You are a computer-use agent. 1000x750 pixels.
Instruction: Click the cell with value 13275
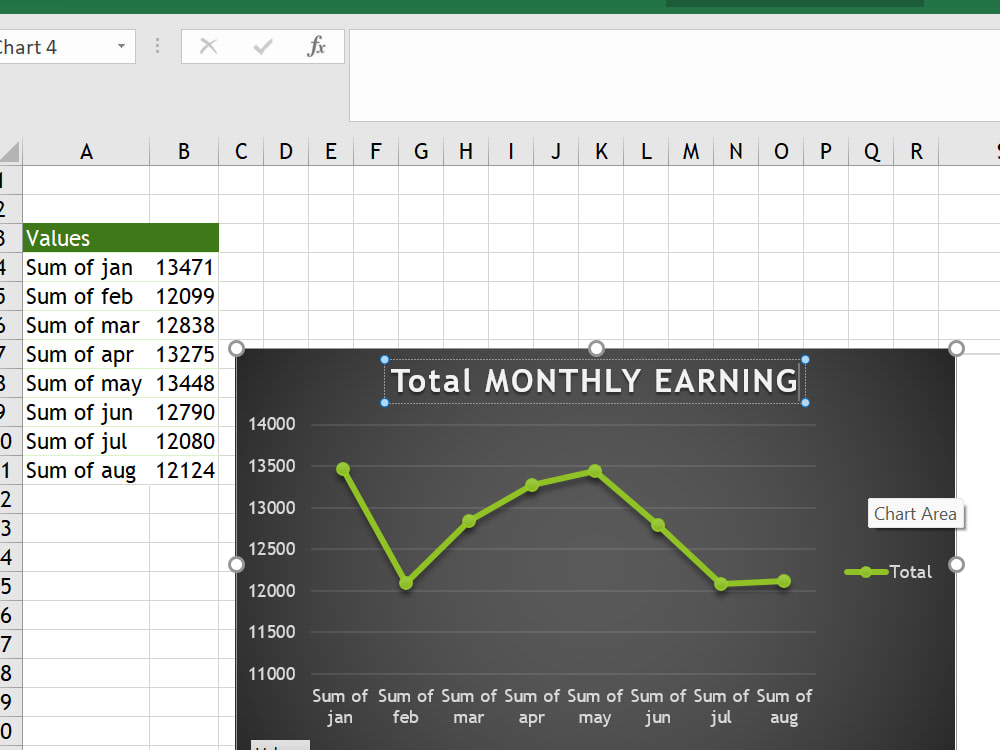tap(184, 354)
